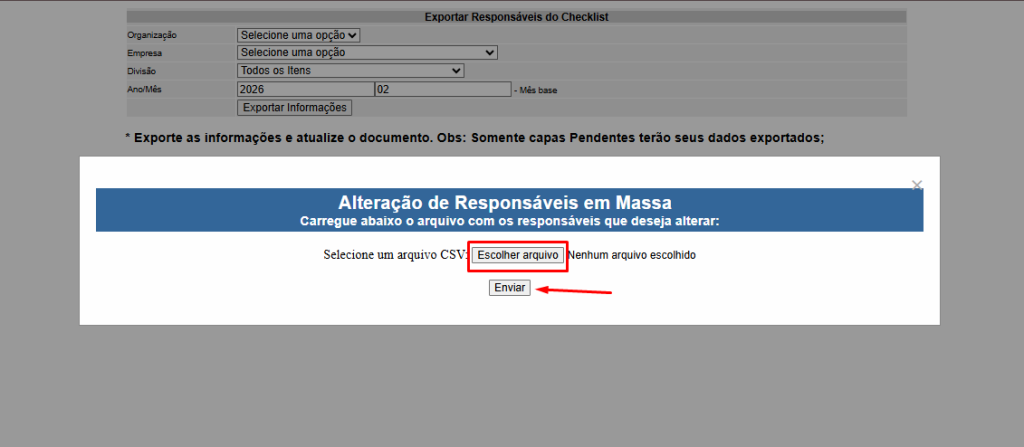Click the Carregue abaixo o arquivo subtitle
This screenshot has width=1024, height=447.
[x=509, y=219]
